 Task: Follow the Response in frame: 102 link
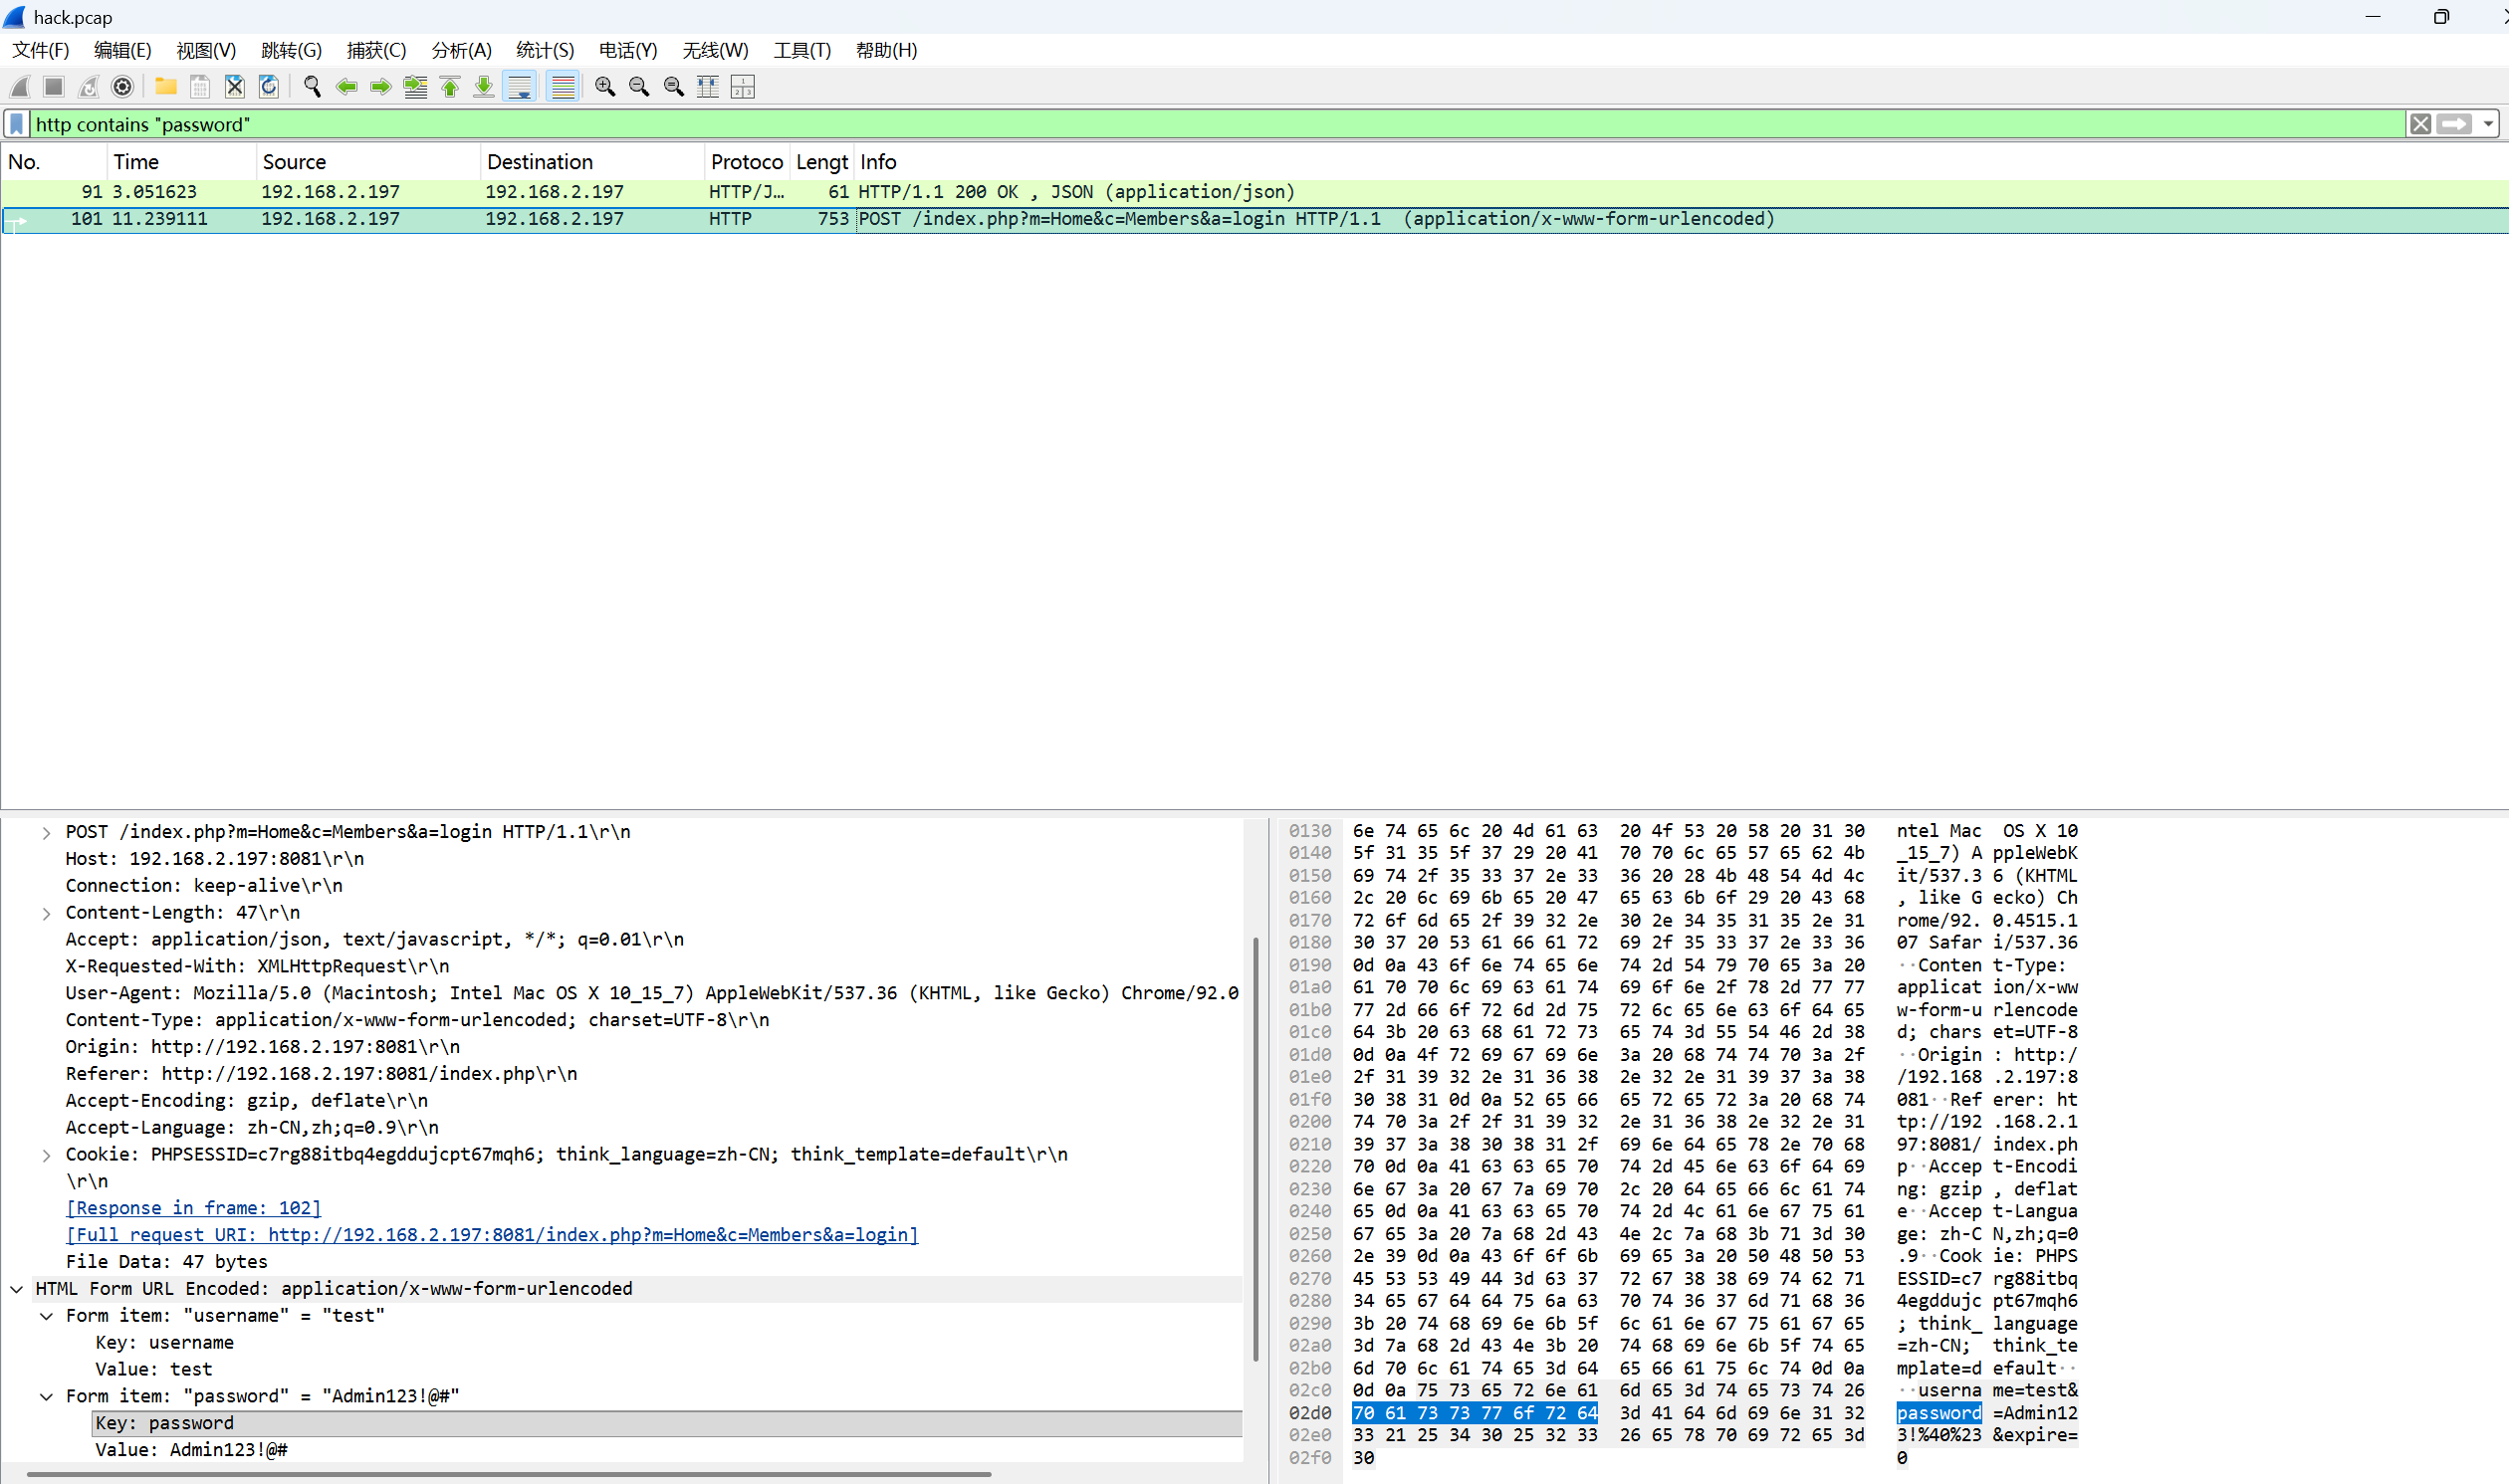tap(193, 1208)
